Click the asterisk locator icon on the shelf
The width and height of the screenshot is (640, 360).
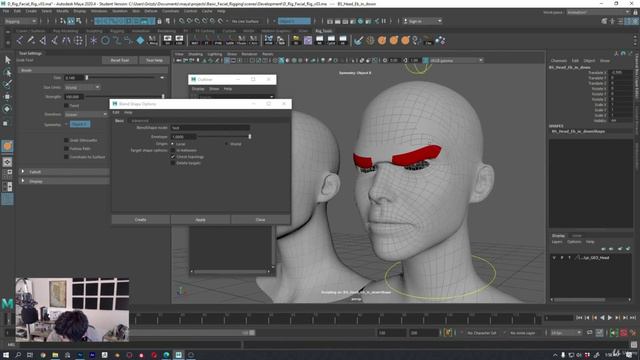(x=93, y=40)
